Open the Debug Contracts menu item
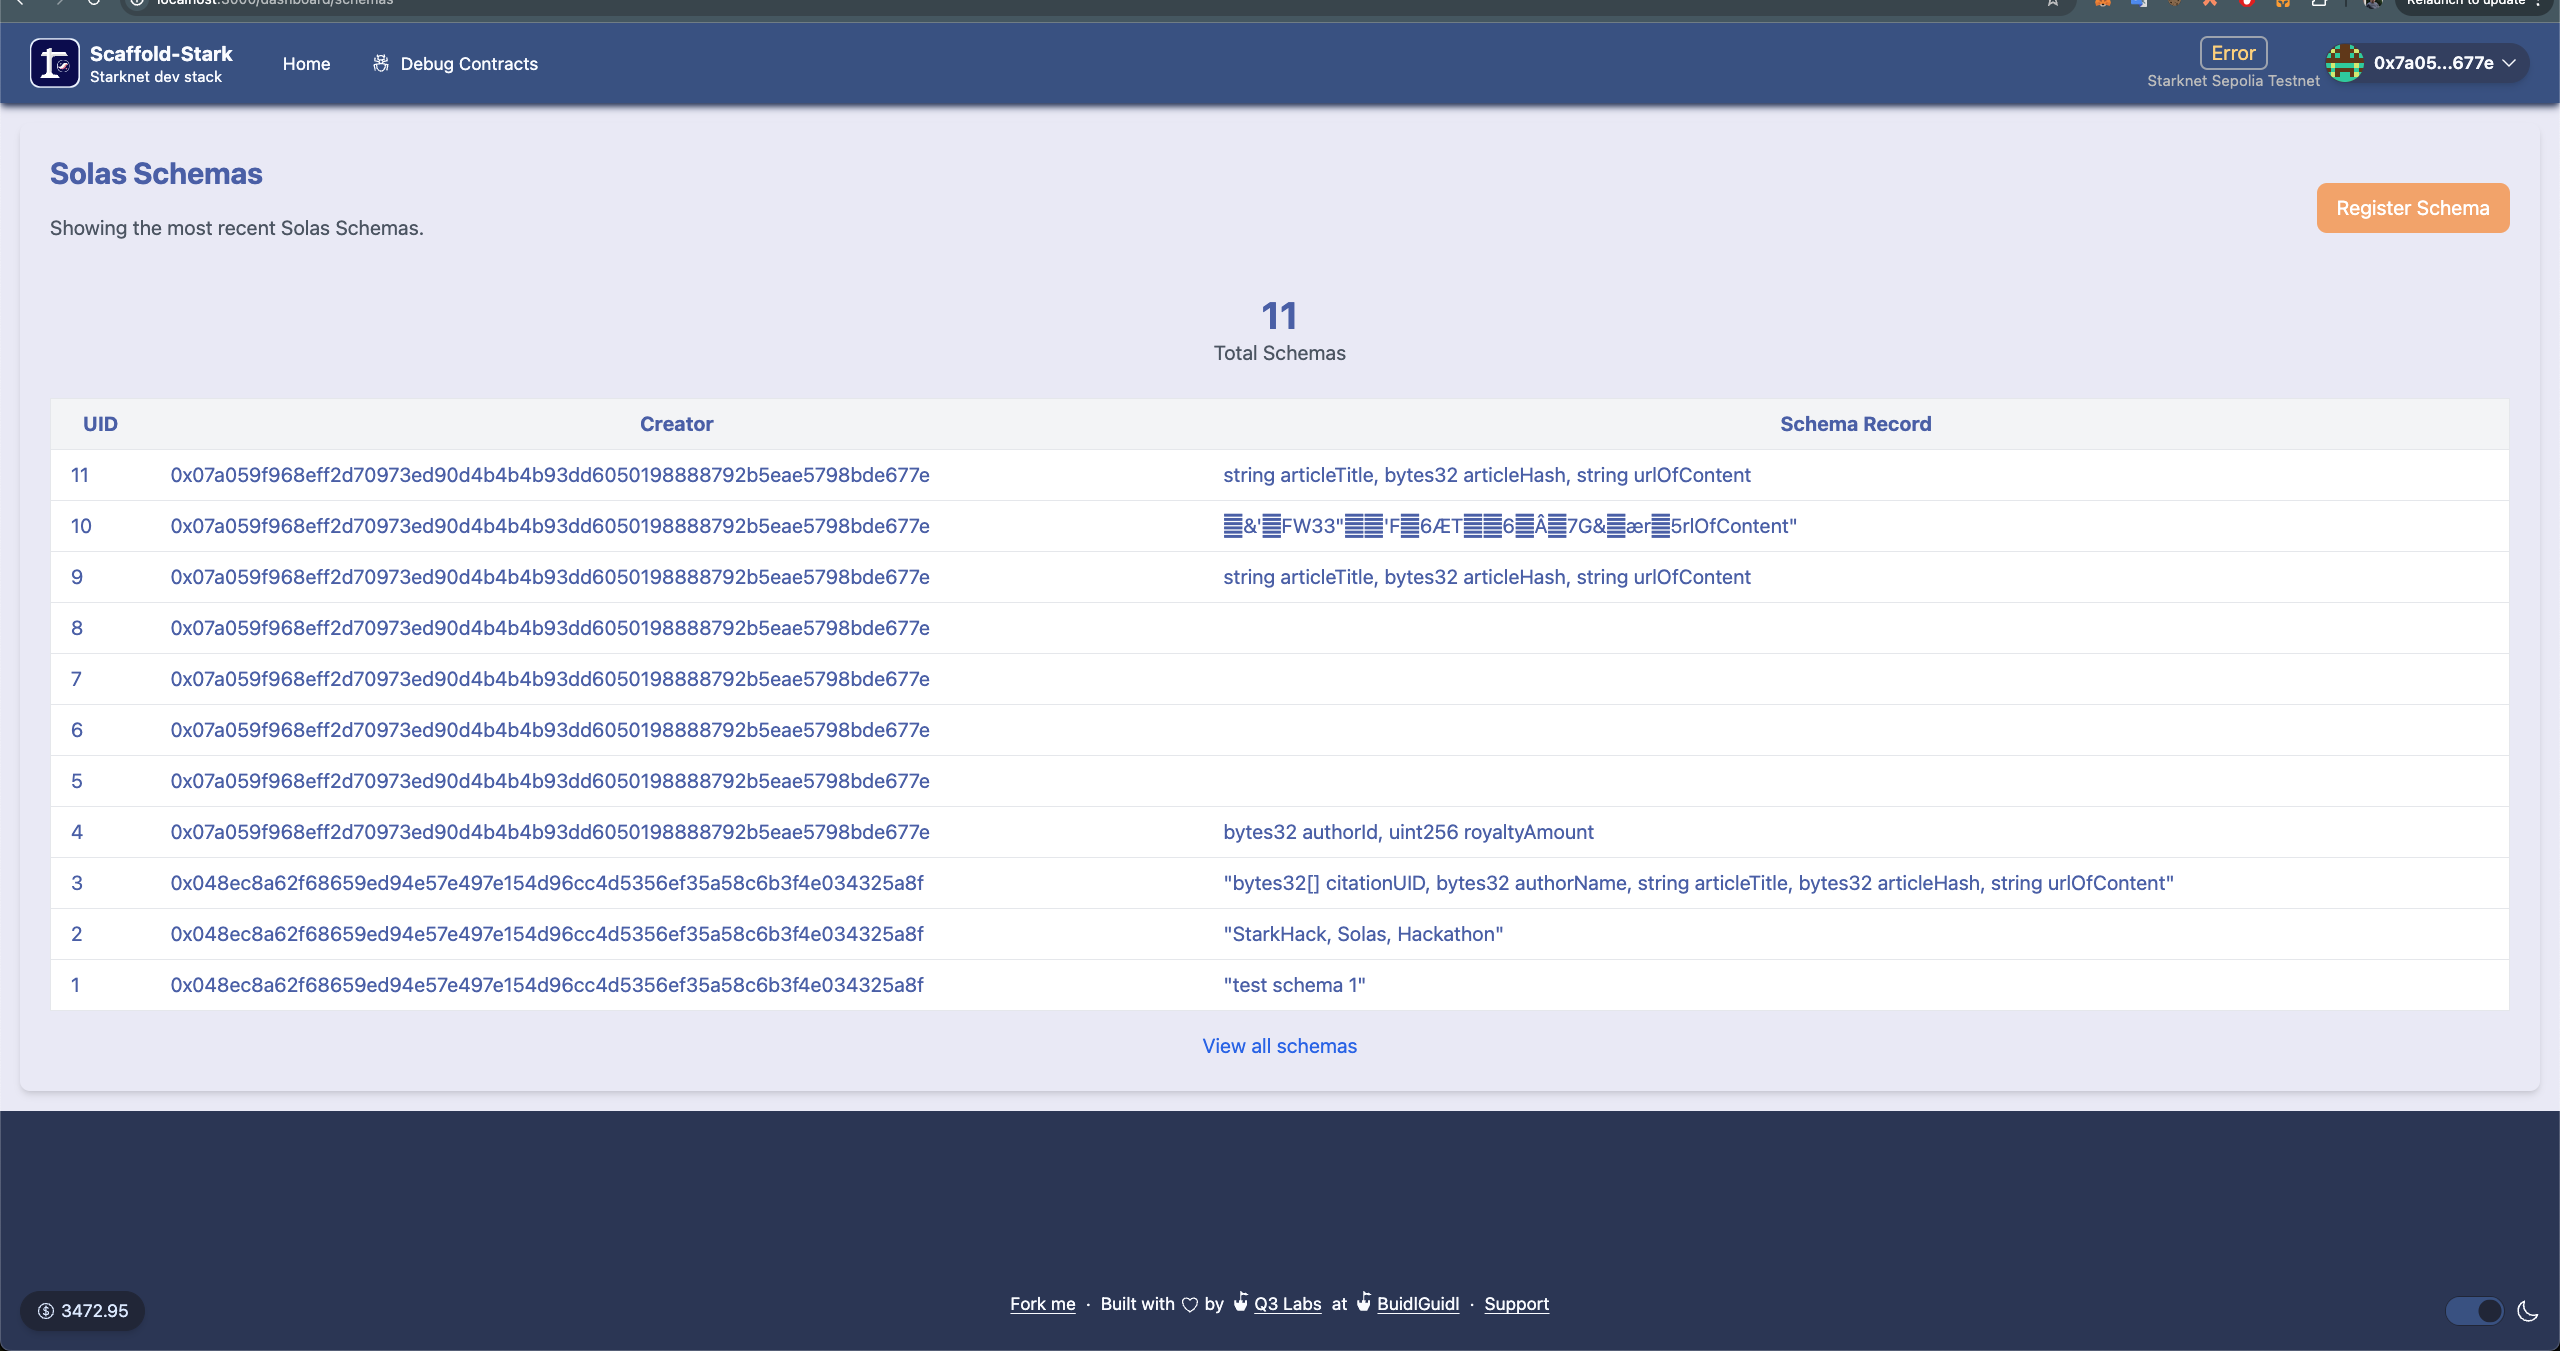2560x1351 pixels. (468, 64)
